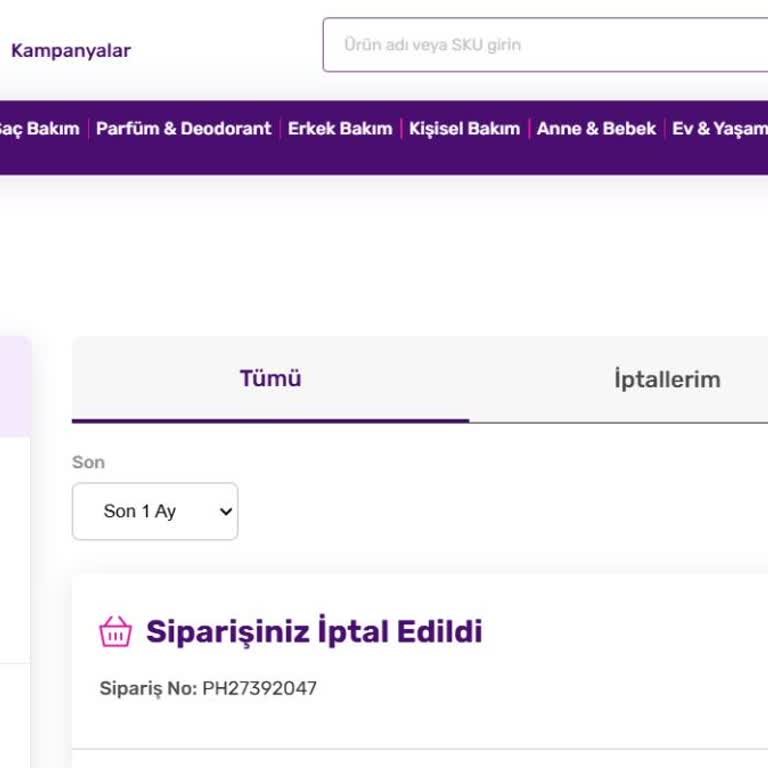Go to Erkek Bakım category
Viewport: 768px width, 768px height.
340,128
